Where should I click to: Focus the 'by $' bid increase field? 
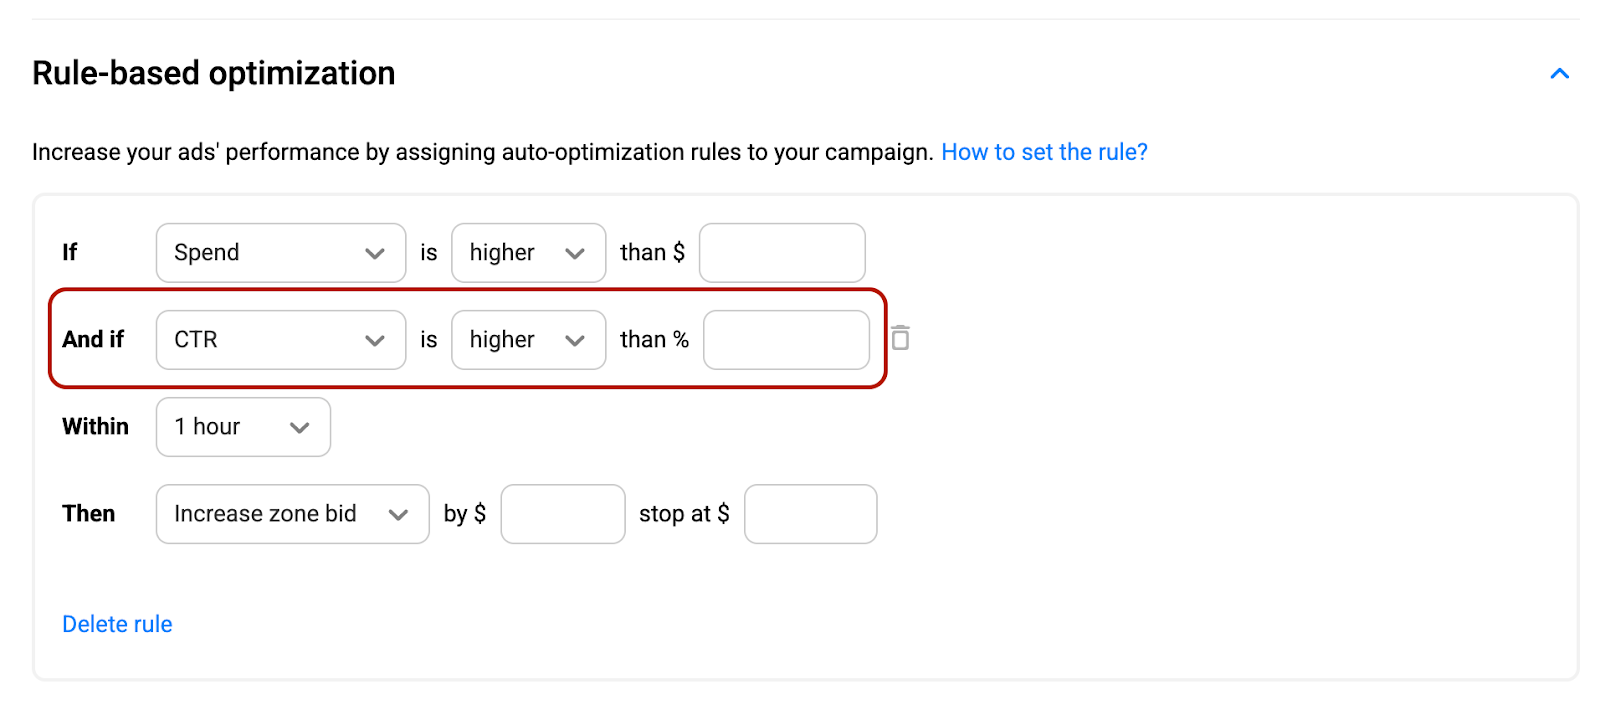562,513
